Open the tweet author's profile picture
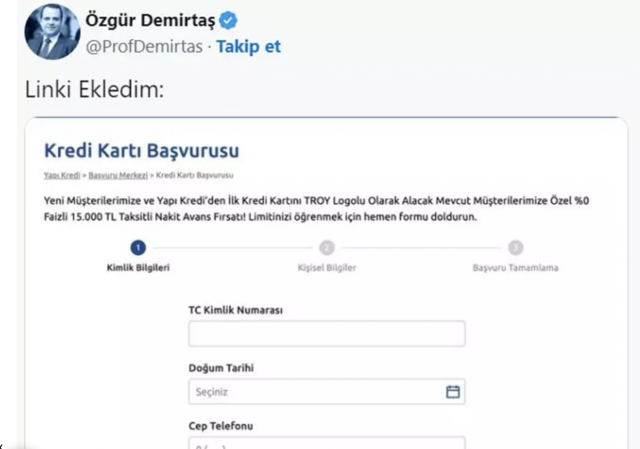Viewport: 640px width, 449px height. [52, 32]
